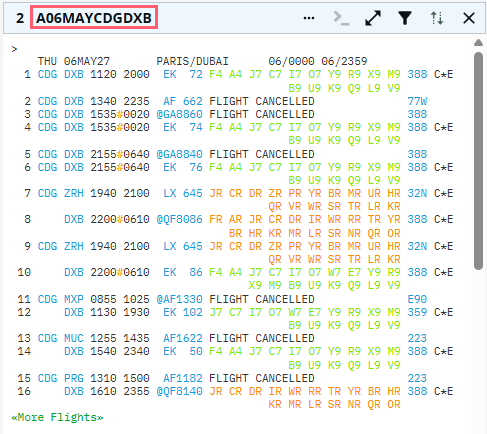Click flight number EK 102
The width and height of the screenshot is (487, 434).
click(183, 312)
